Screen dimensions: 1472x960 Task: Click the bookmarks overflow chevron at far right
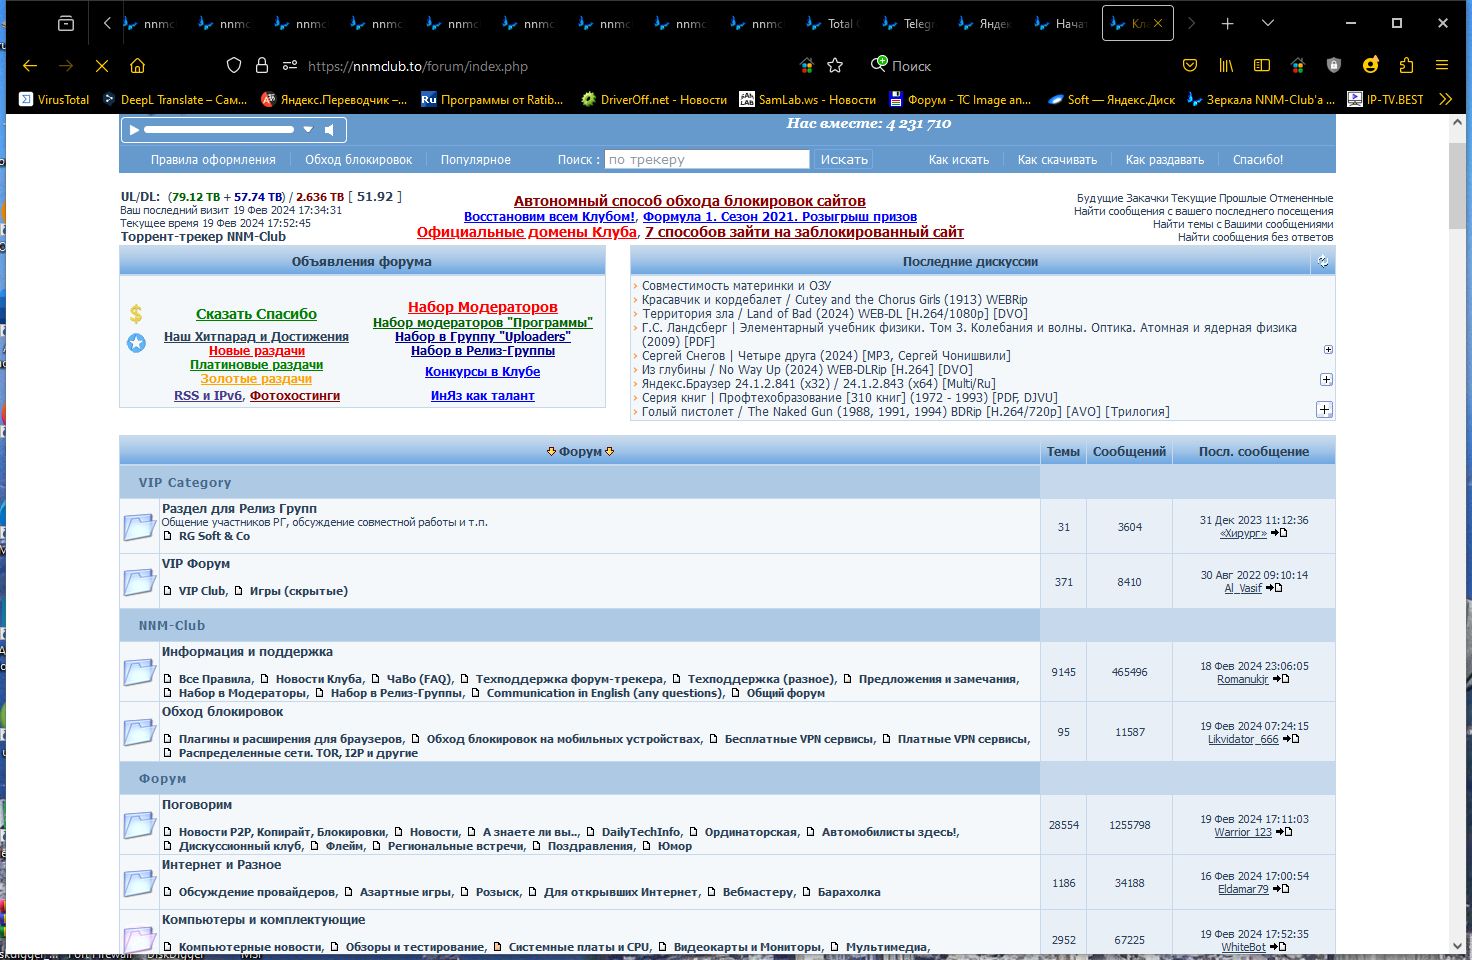pyautogui.click(x=1446, y=99)
